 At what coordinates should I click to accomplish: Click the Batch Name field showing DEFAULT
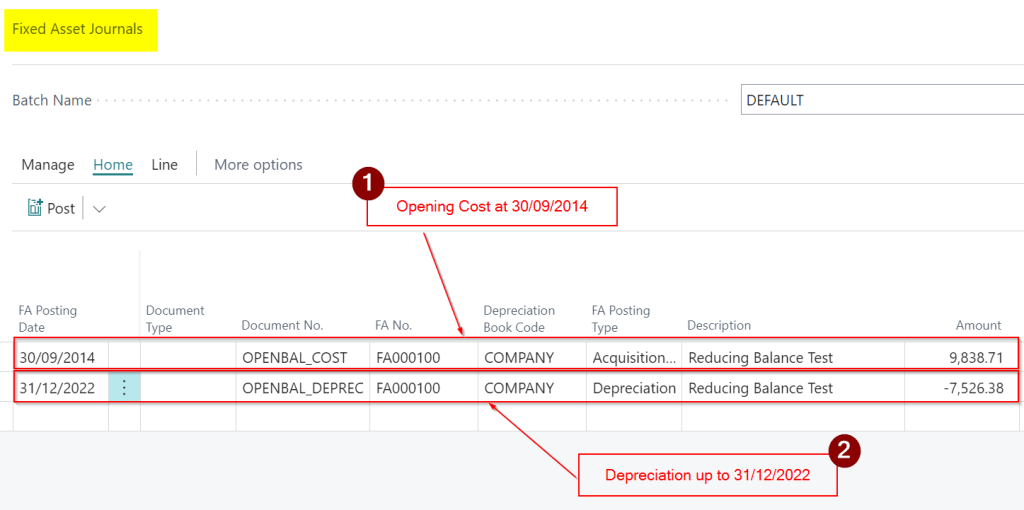pyautogui.click(x=880, y=100)
